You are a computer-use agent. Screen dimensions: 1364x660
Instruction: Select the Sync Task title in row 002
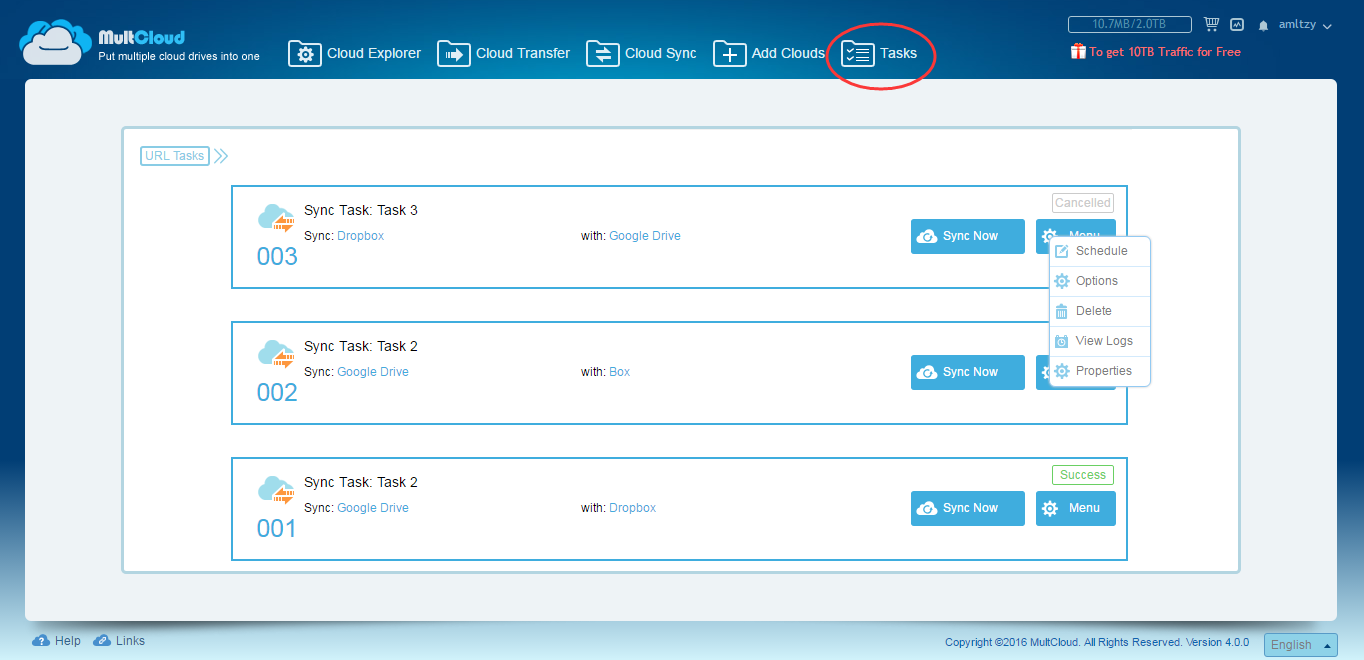coord(361,346)
